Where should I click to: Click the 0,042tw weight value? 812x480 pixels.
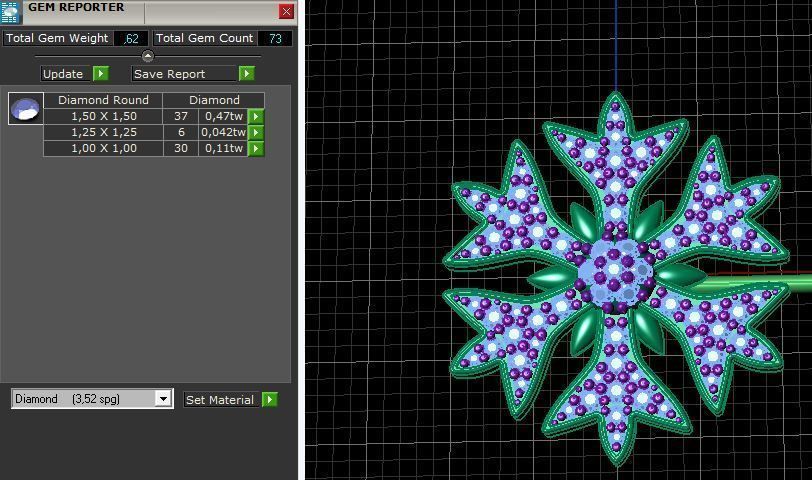[223, 133]
